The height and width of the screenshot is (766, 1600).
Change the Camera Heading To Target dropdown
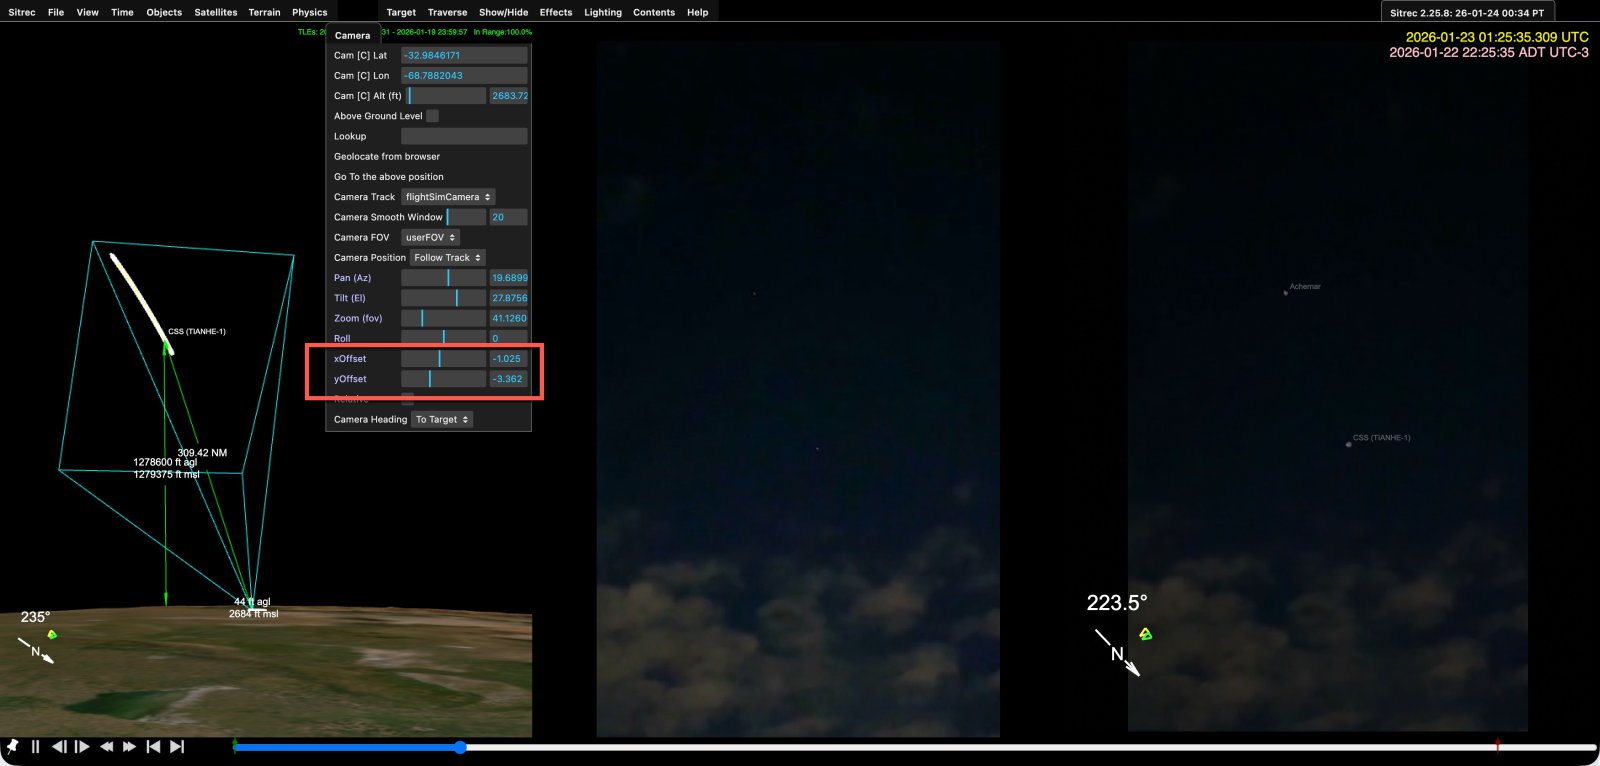coord(442,419)
